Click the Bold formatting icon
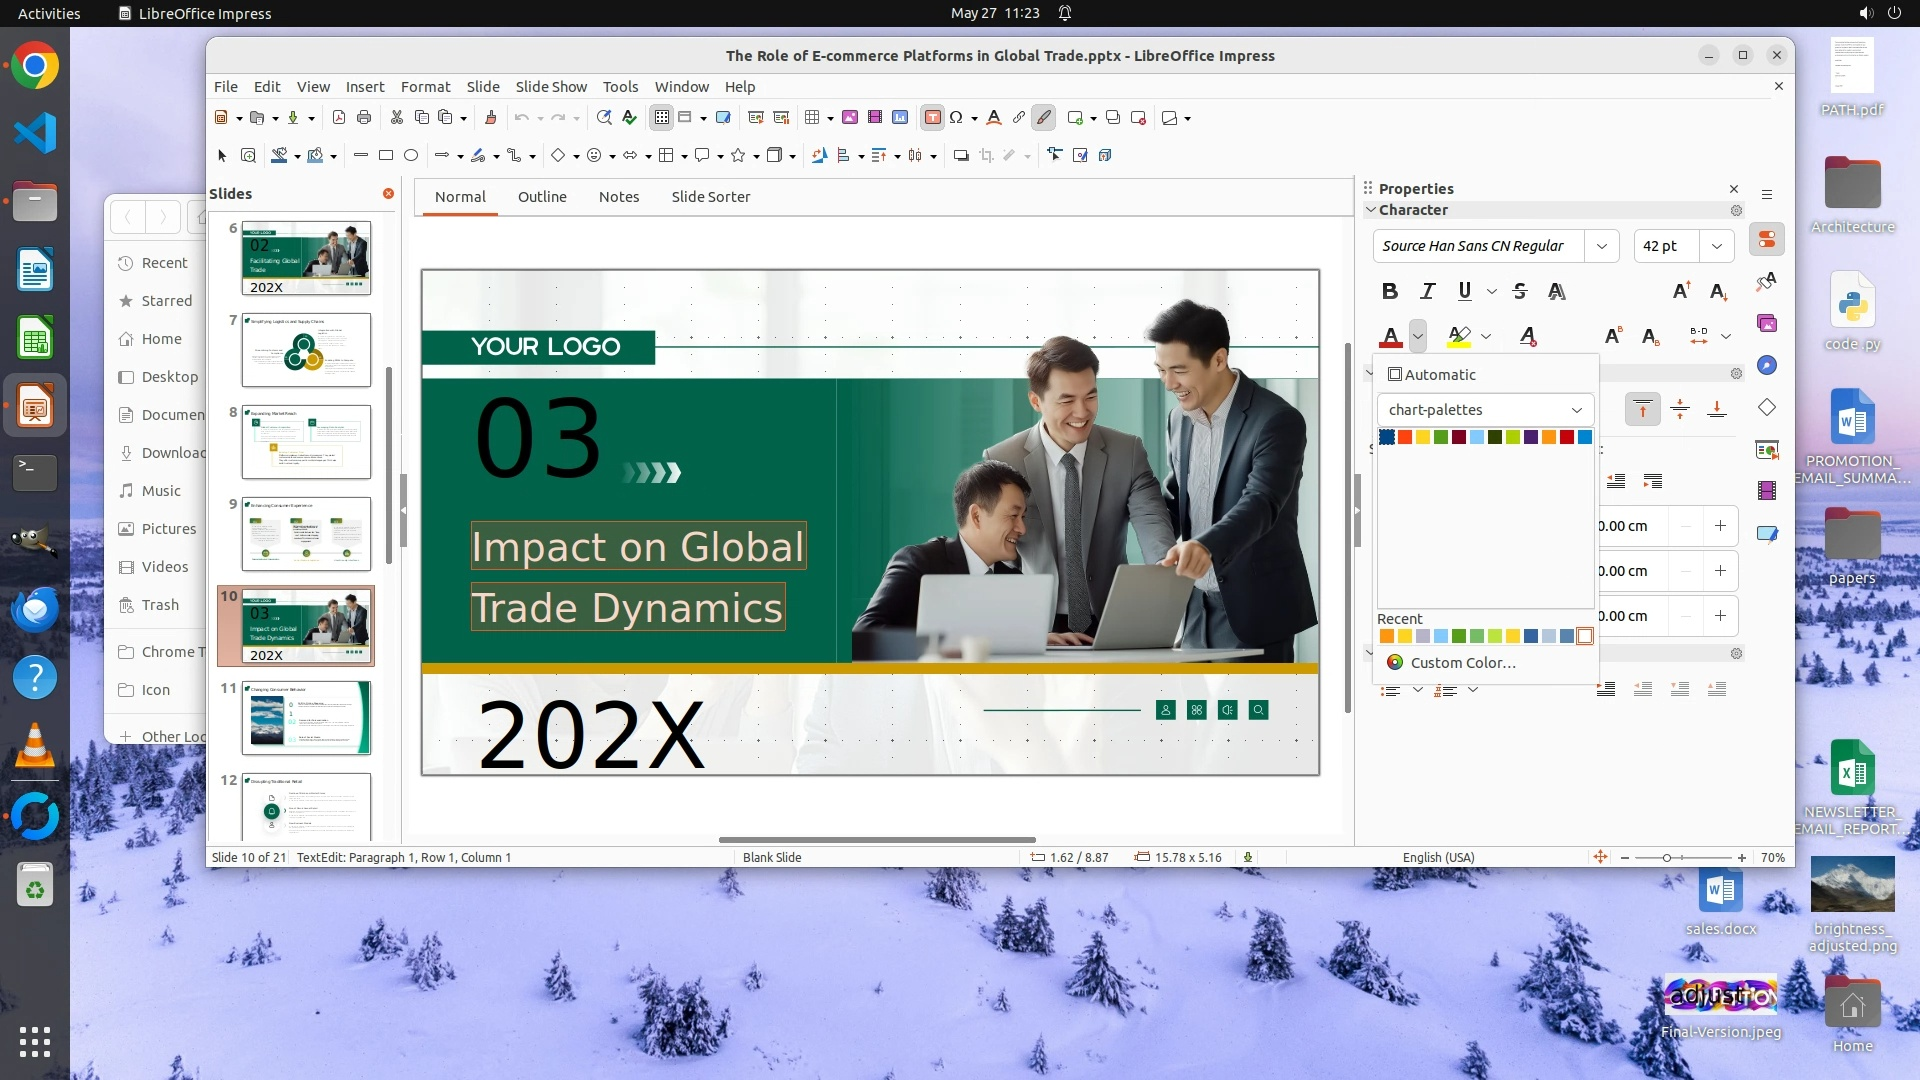Image resolution: width=1920 pixels, height=1080 pixels. (x=1389, y=291)
